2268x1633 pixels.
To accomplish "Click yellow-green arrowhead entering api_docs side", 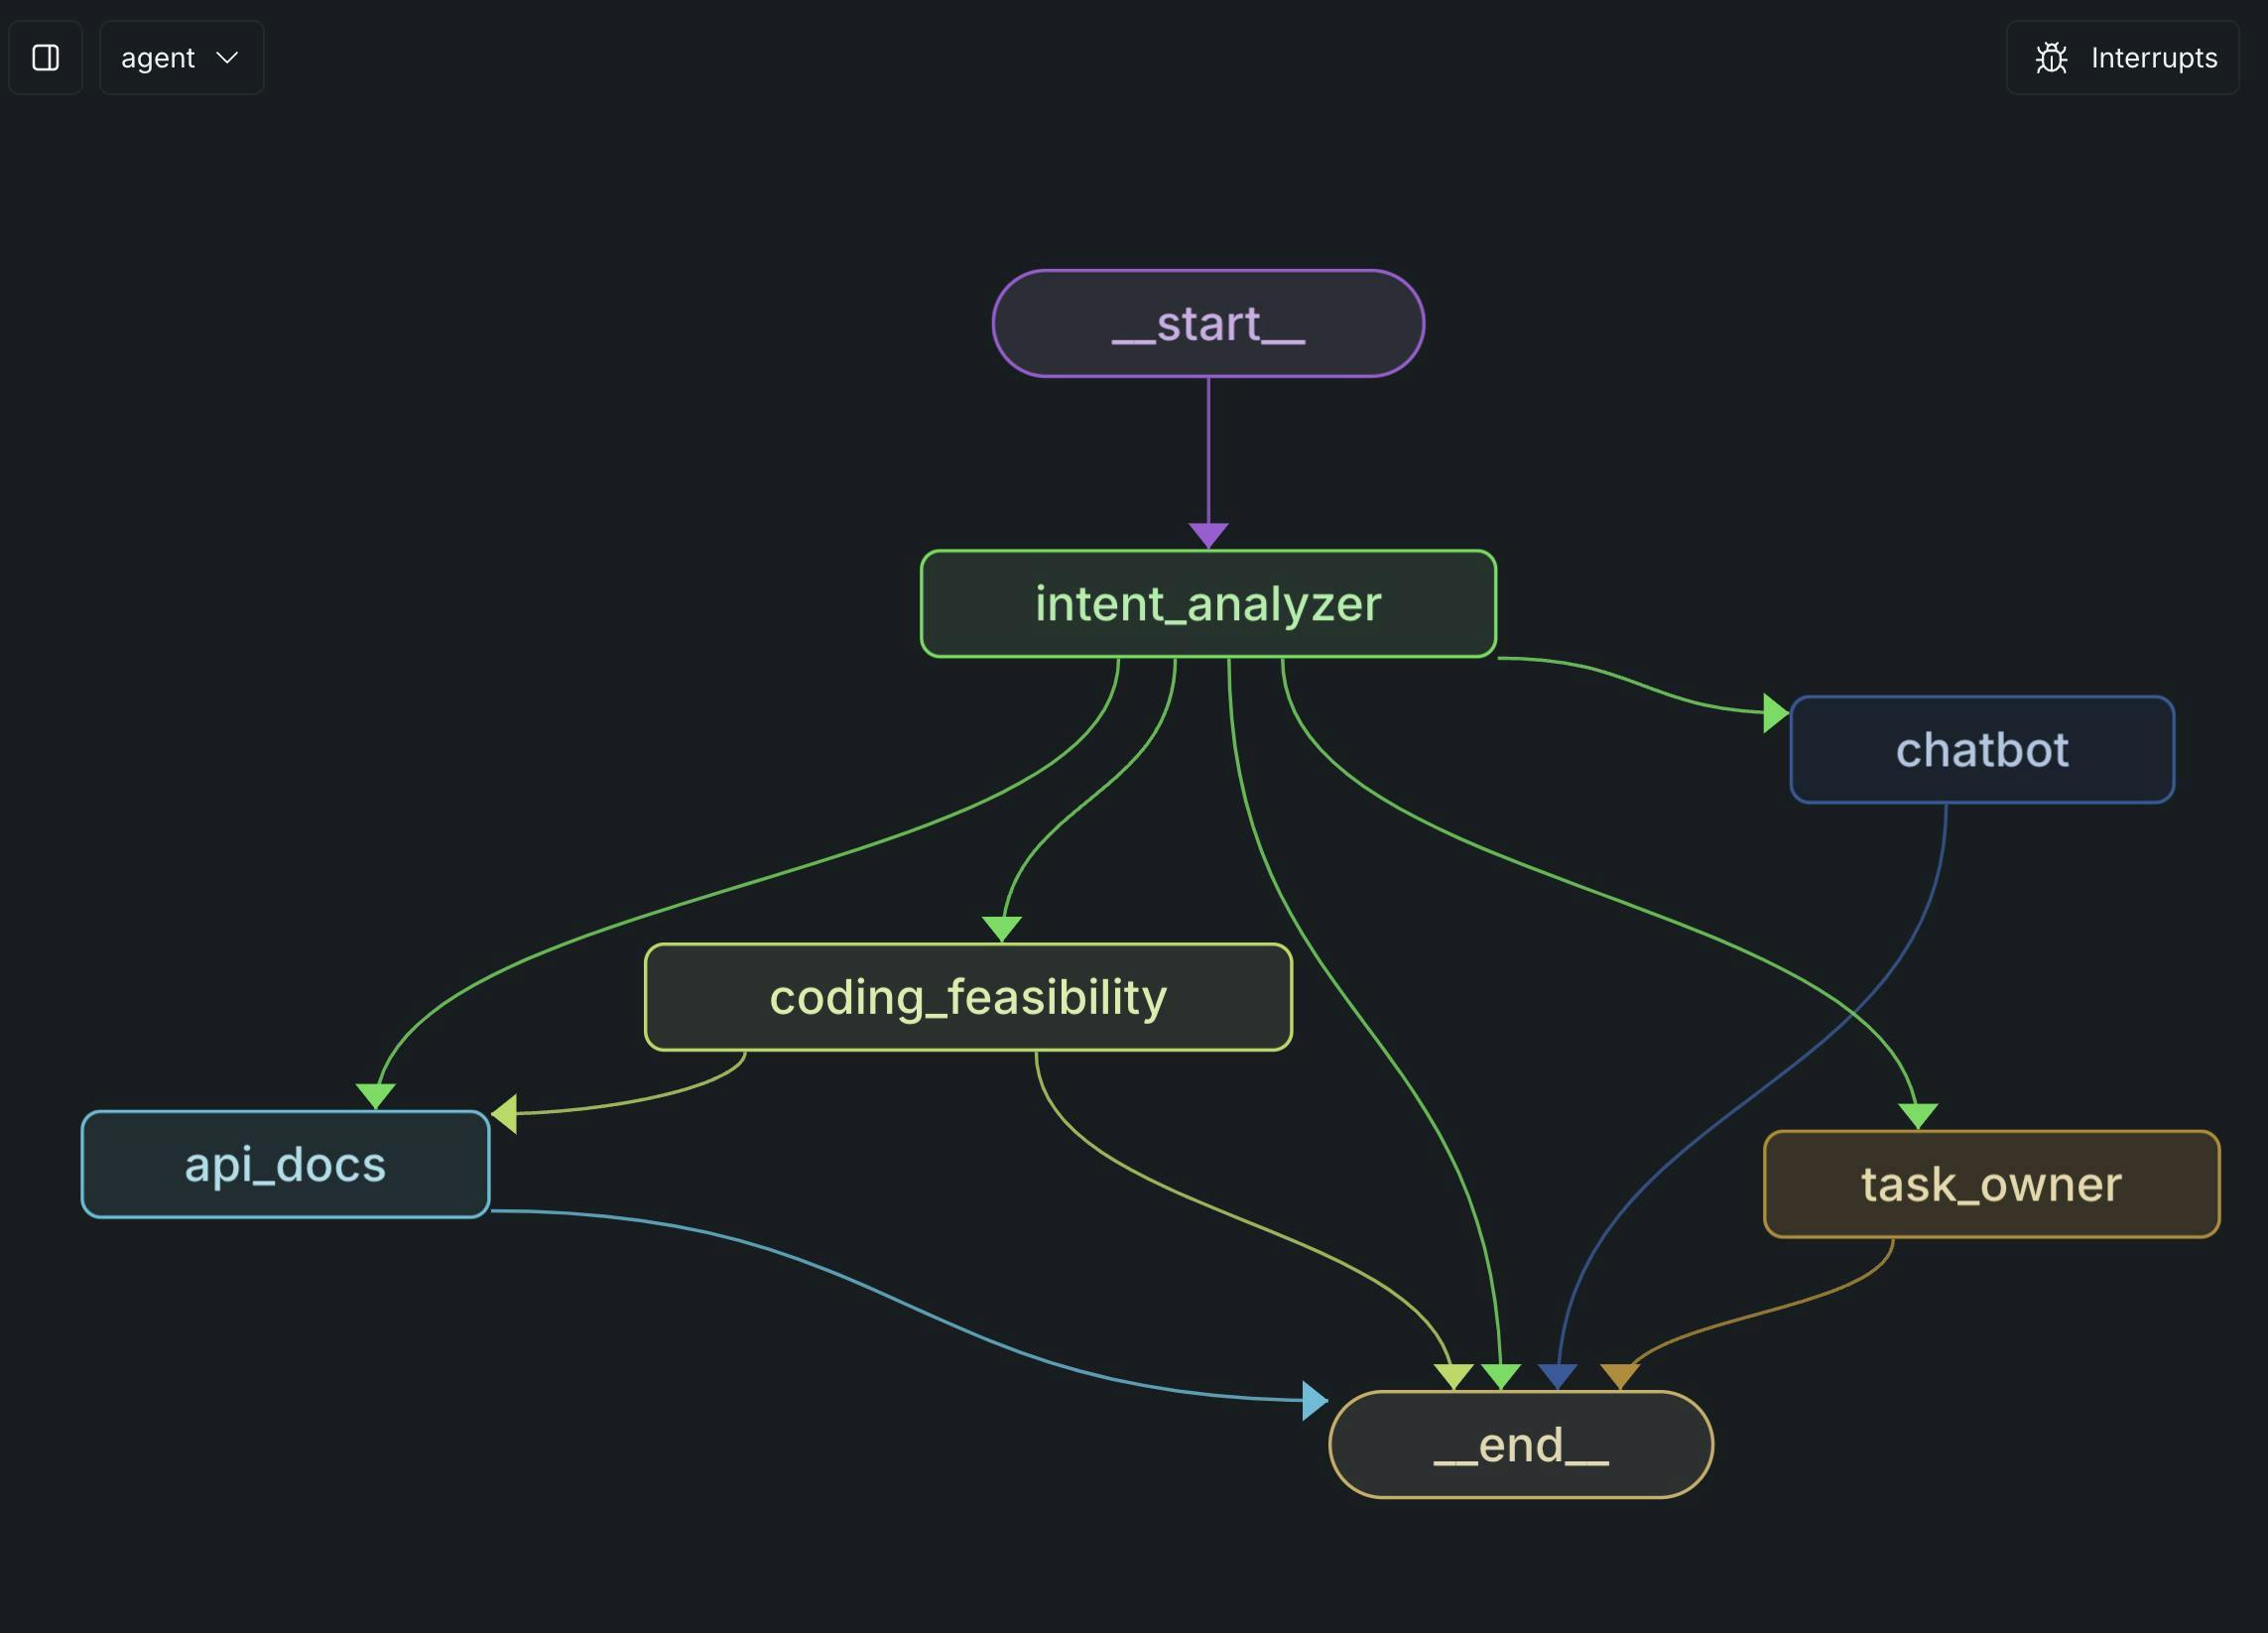I will click(x=506, y=1113).
